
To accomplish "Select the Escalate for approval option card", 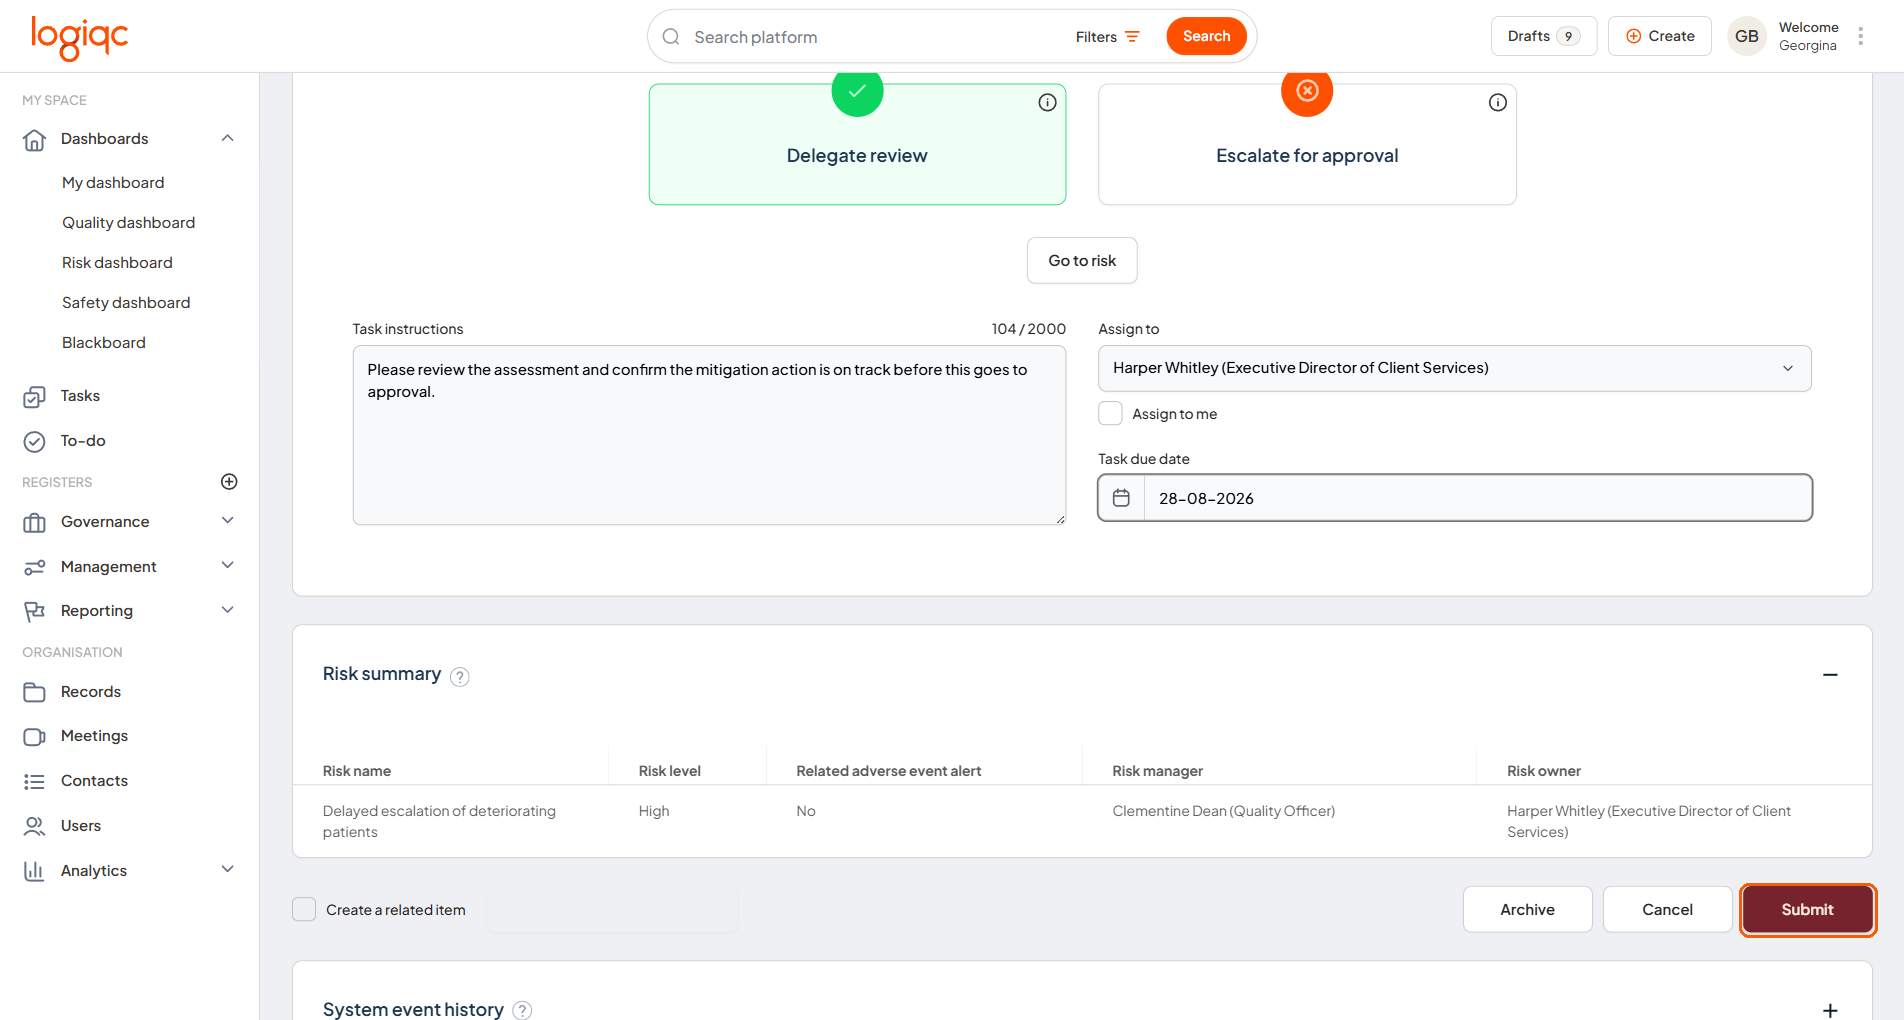I will 1307,144.
